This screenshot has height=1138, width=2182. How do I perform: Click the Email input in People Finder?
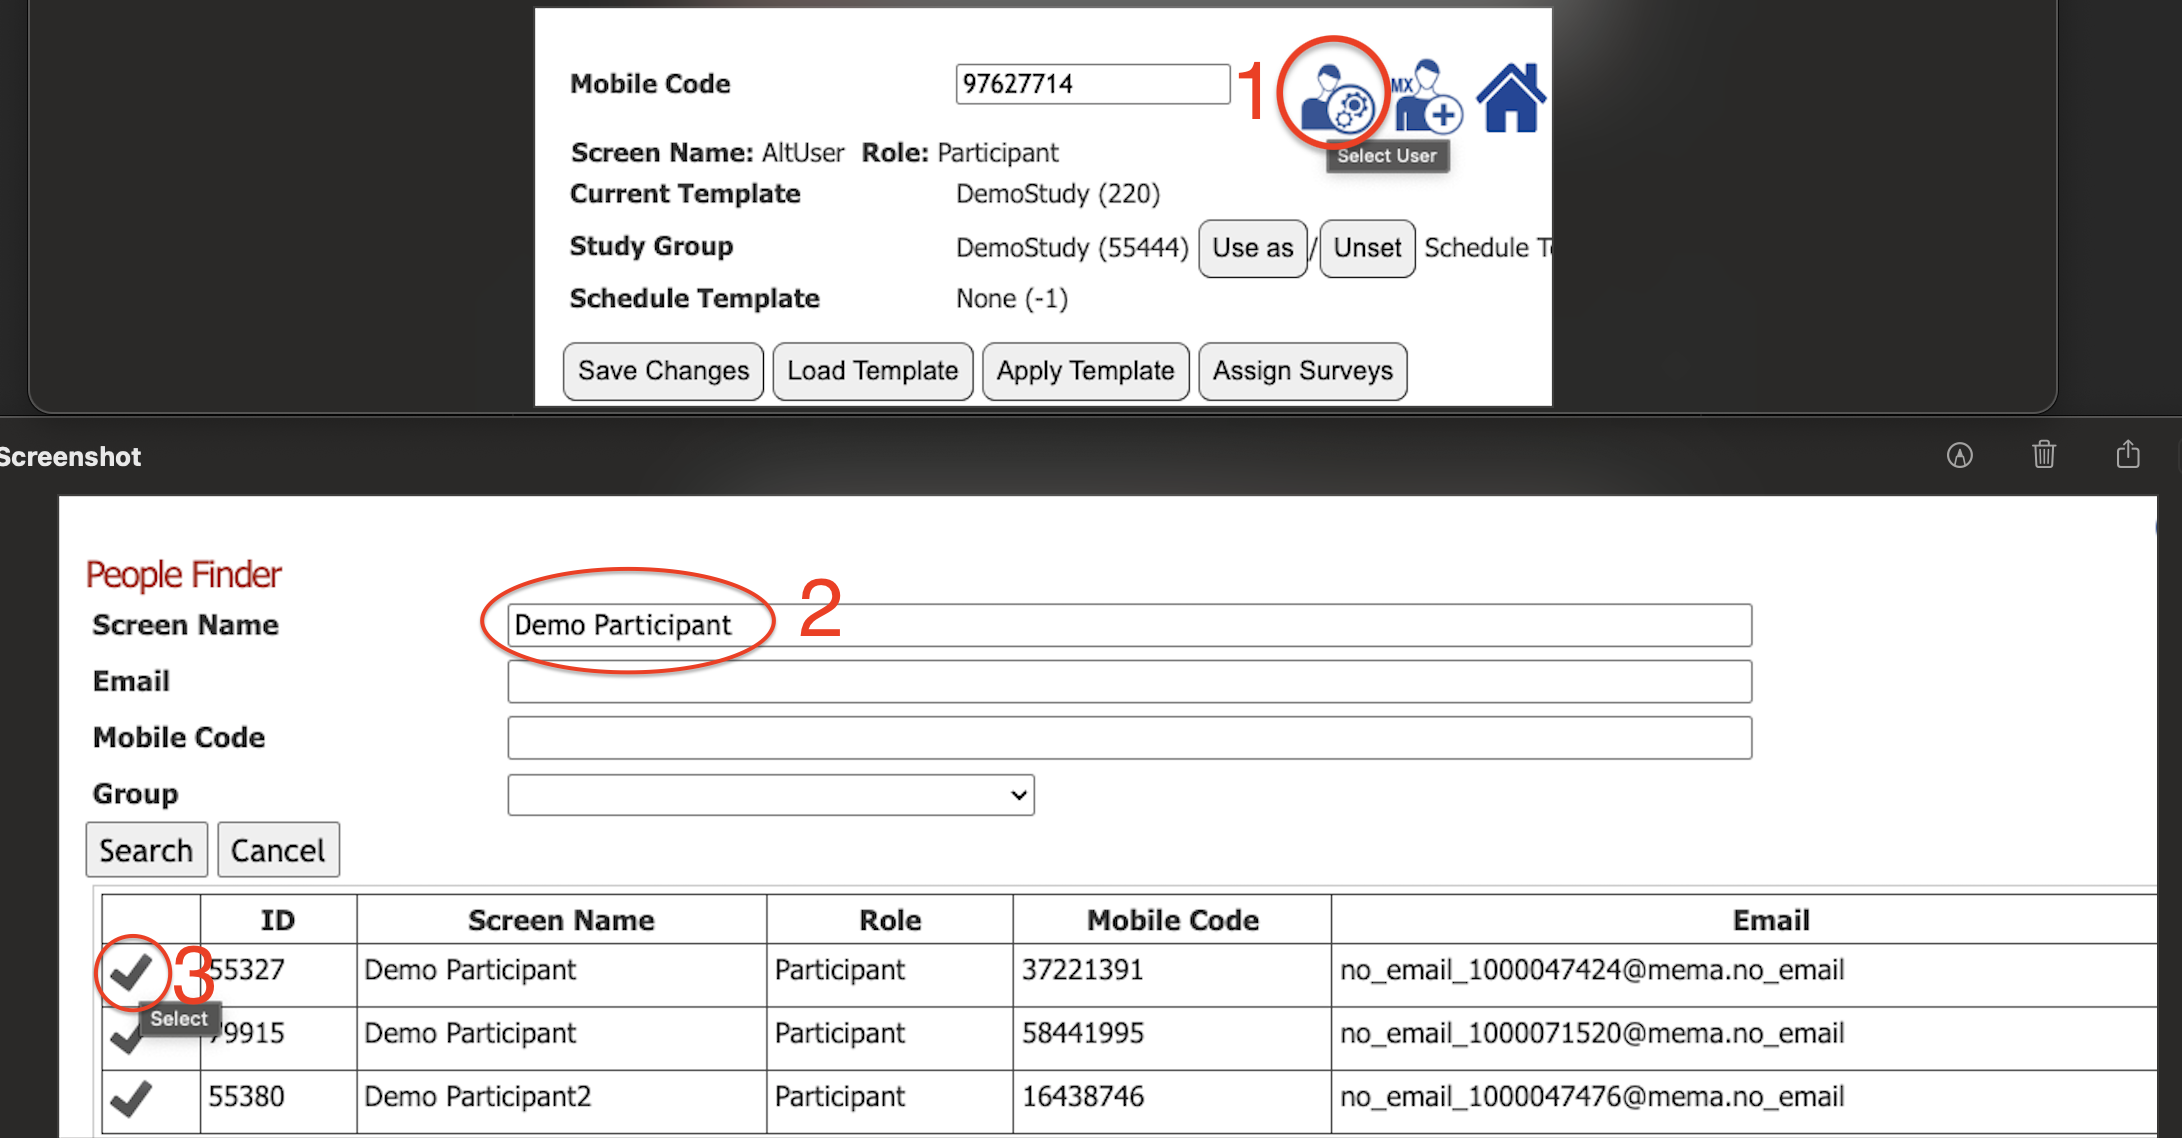1129,682
